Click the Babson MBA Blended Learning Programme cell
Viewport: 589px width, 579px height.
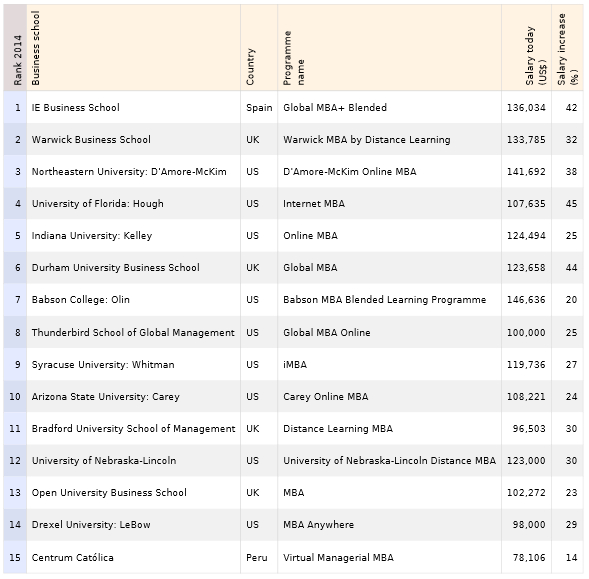coord(389,300)
